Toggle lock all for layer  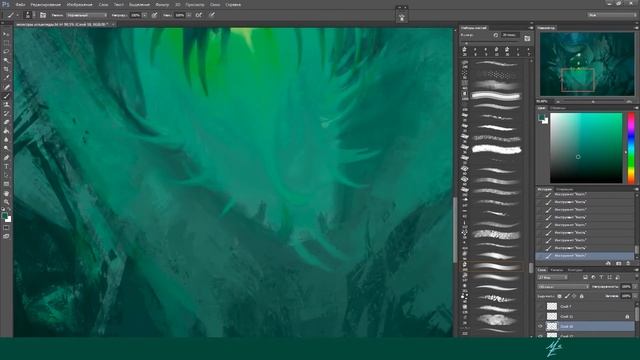tap(582, 296)
